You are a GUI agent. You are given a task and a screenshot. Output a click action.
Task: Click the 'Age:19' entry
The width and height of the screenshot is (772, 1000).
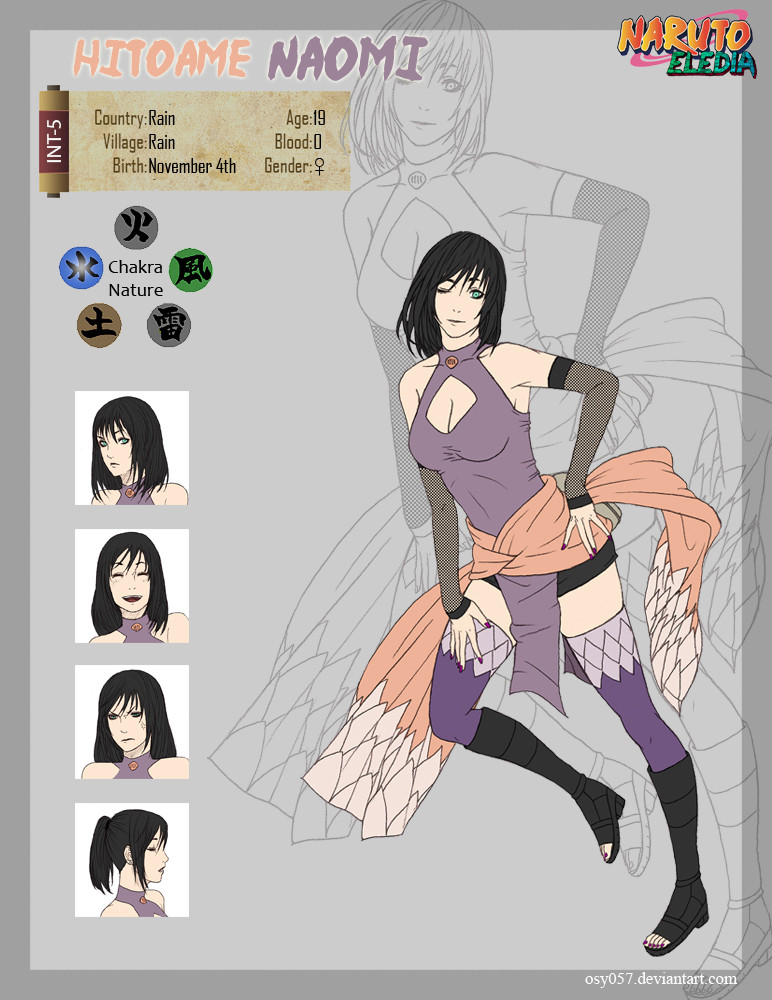click(306, 118)
